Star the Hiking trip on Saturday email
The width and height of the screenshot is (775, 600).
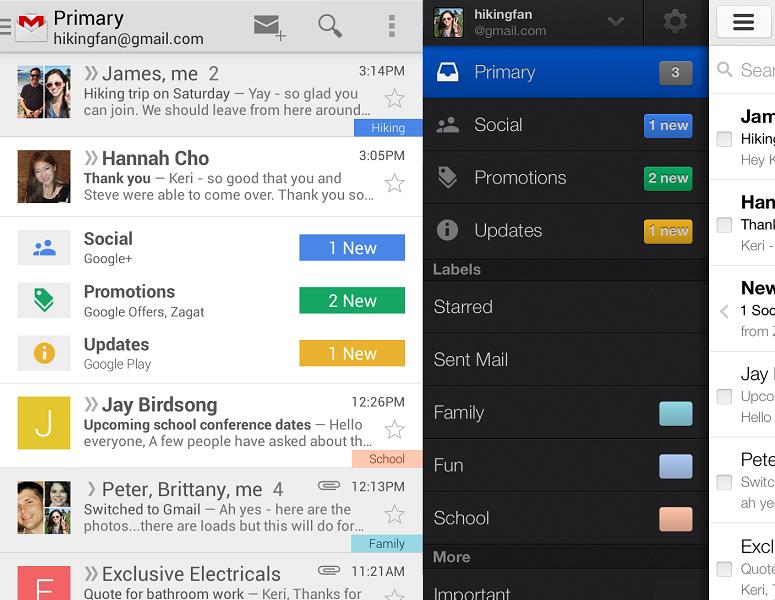pos(394,98)
